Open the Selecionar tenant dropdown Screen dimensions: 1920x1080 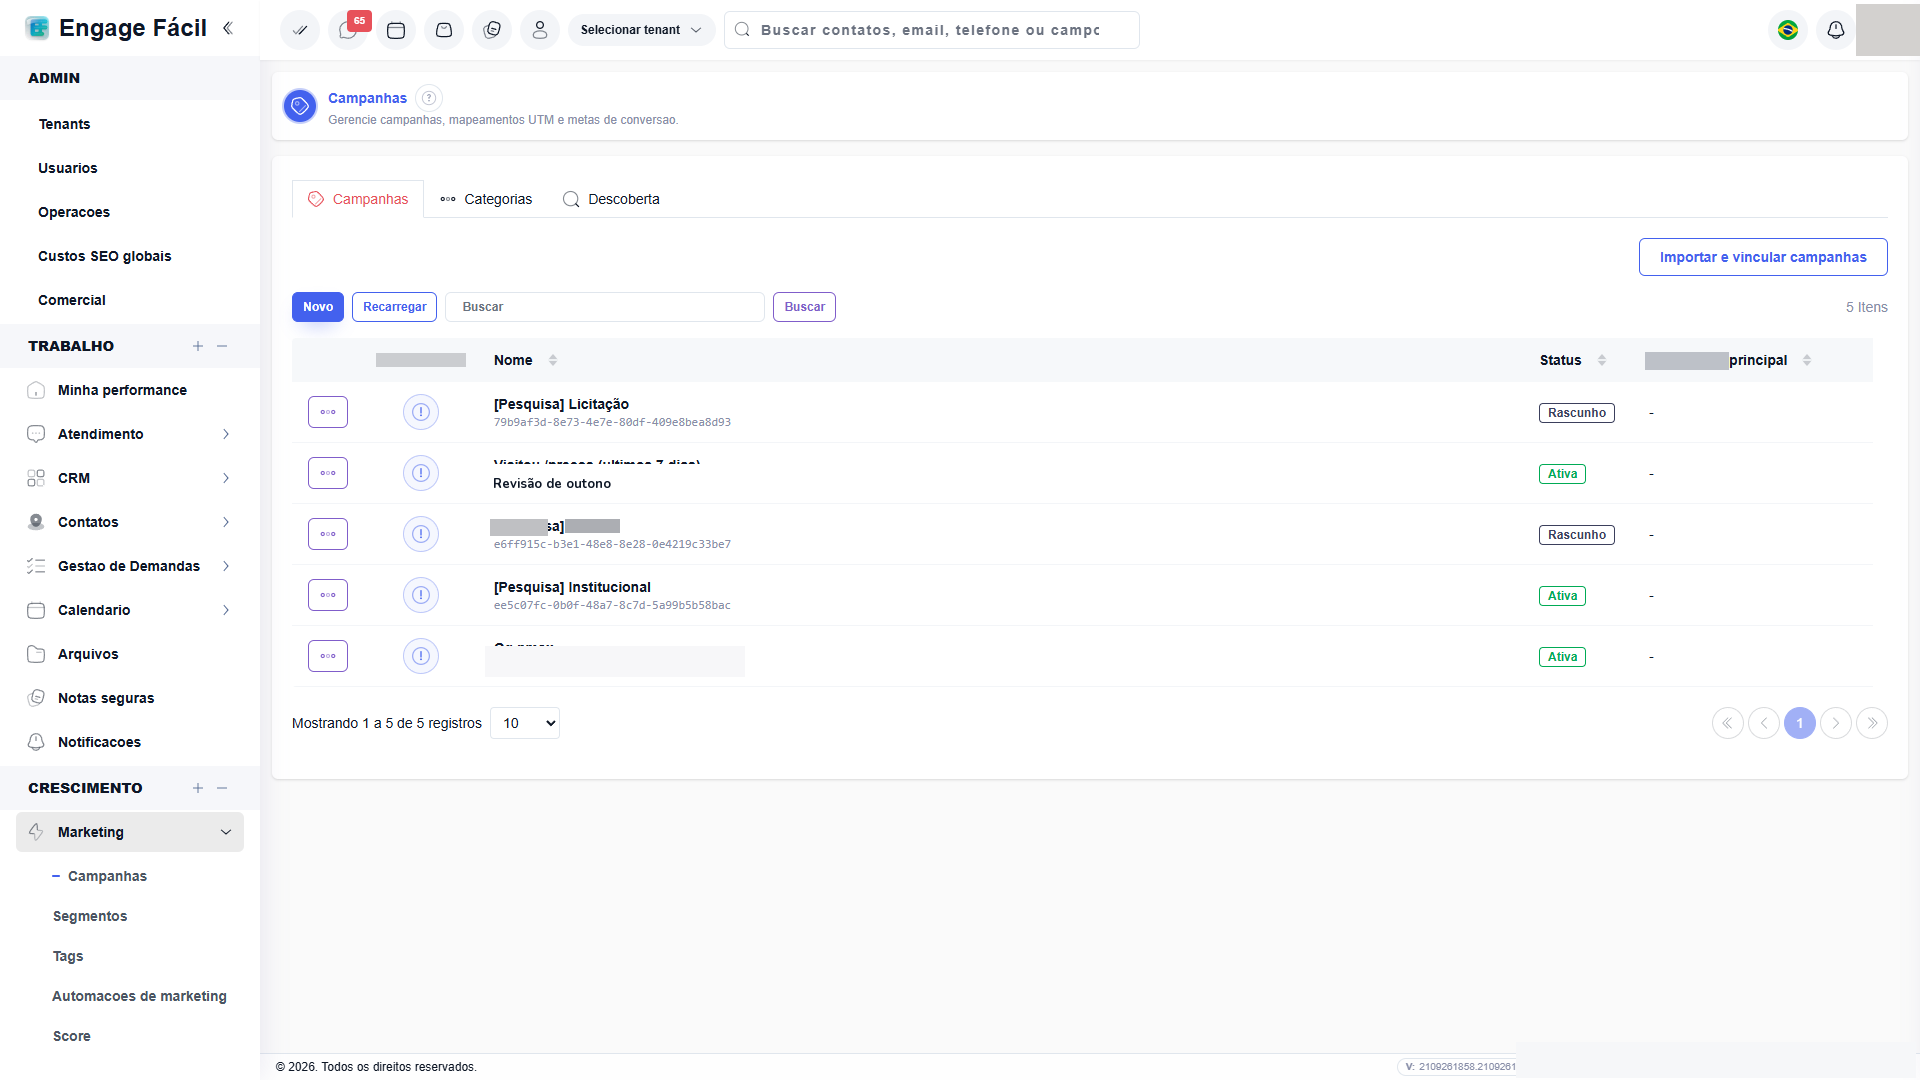[x=641, y=30]
